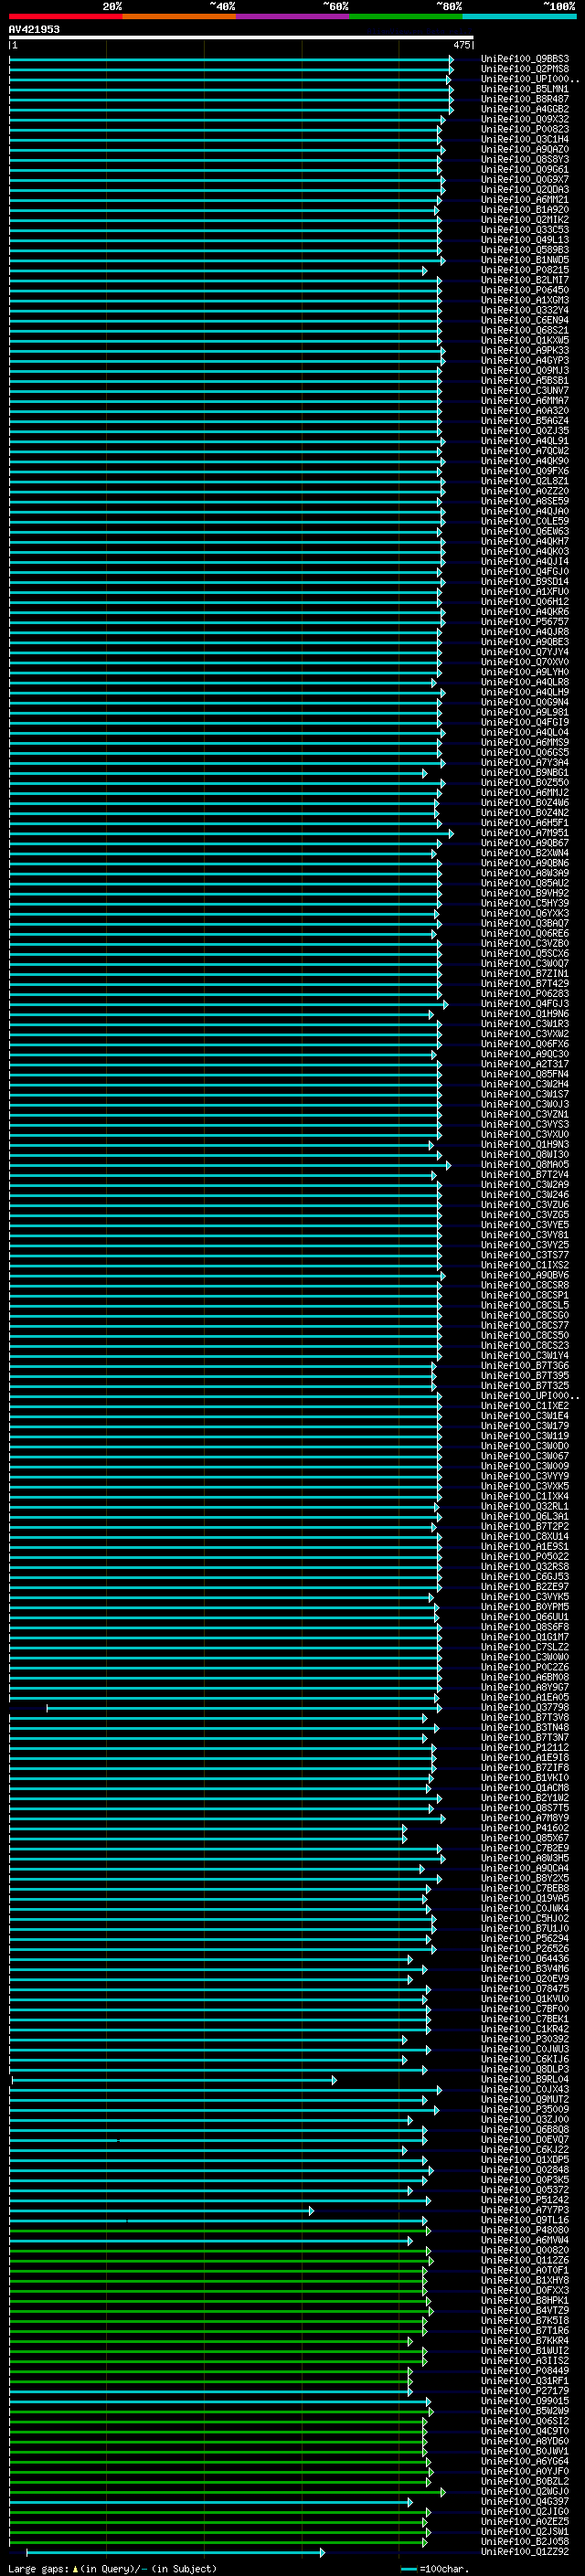Viewport: 585px width, 2576px height.
Task: Select the UniRef100_B7T3G6 label
Action: pos(525,1365)
